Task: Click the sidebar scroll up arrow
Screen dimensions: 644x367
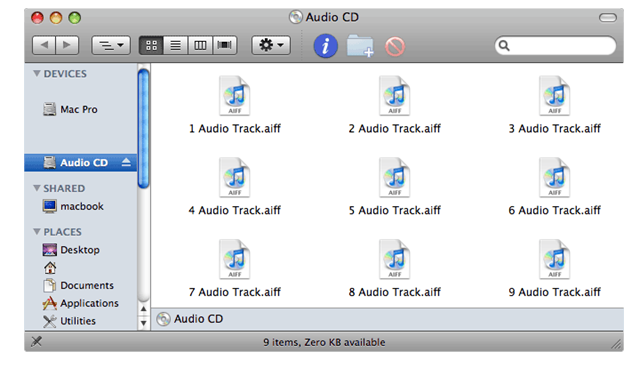Action: pos(143,309)
